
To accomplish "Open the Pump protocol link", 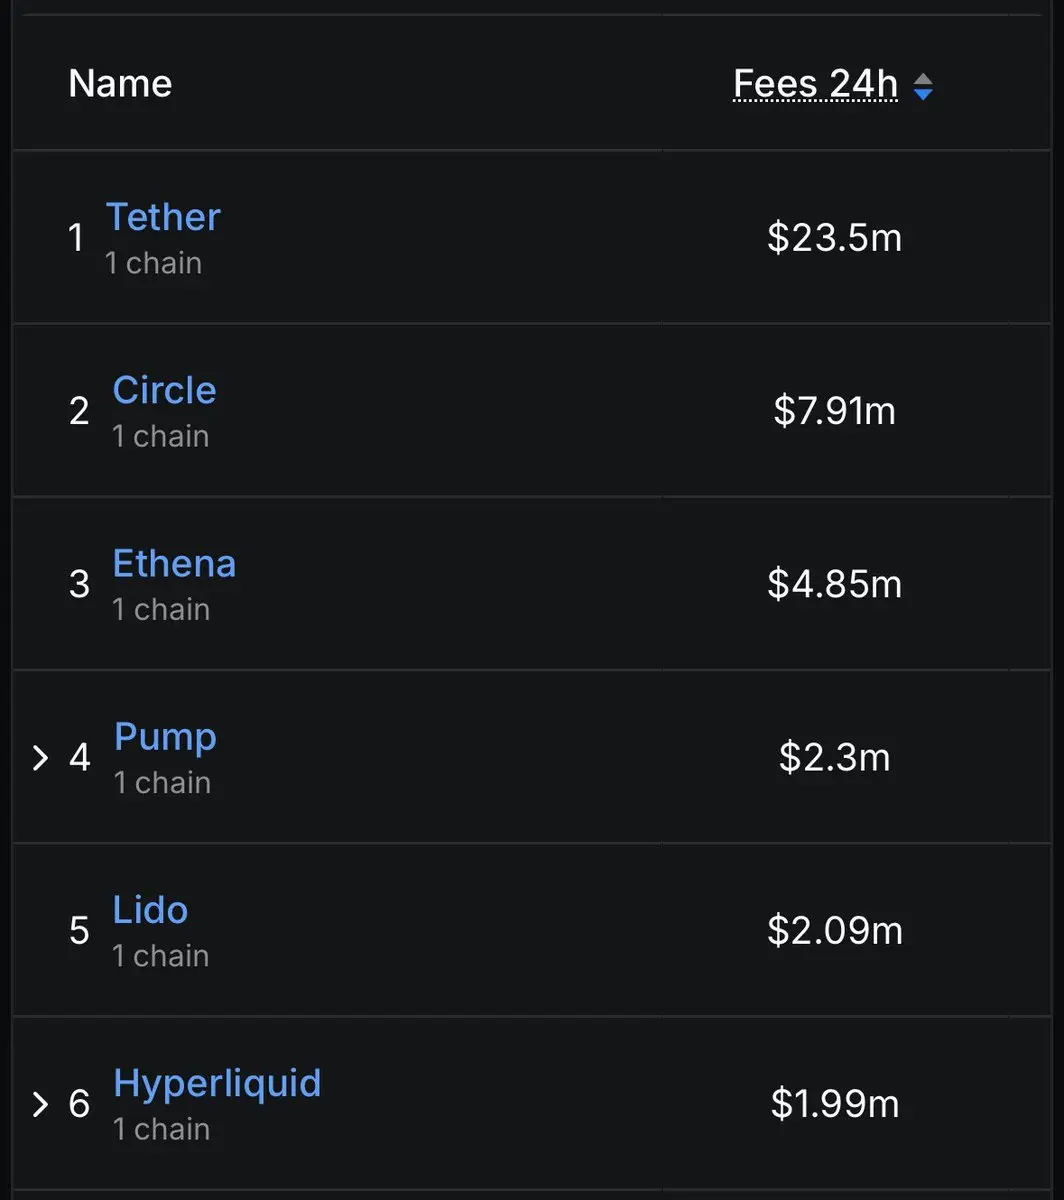I will tap(165, 737).
